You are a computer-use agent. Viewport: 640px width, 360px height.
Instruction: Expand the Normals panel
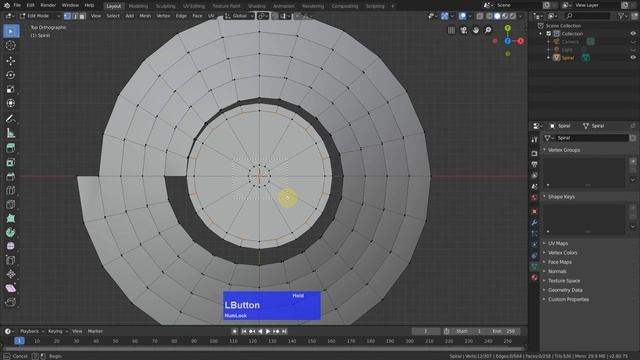coord(557,271)
